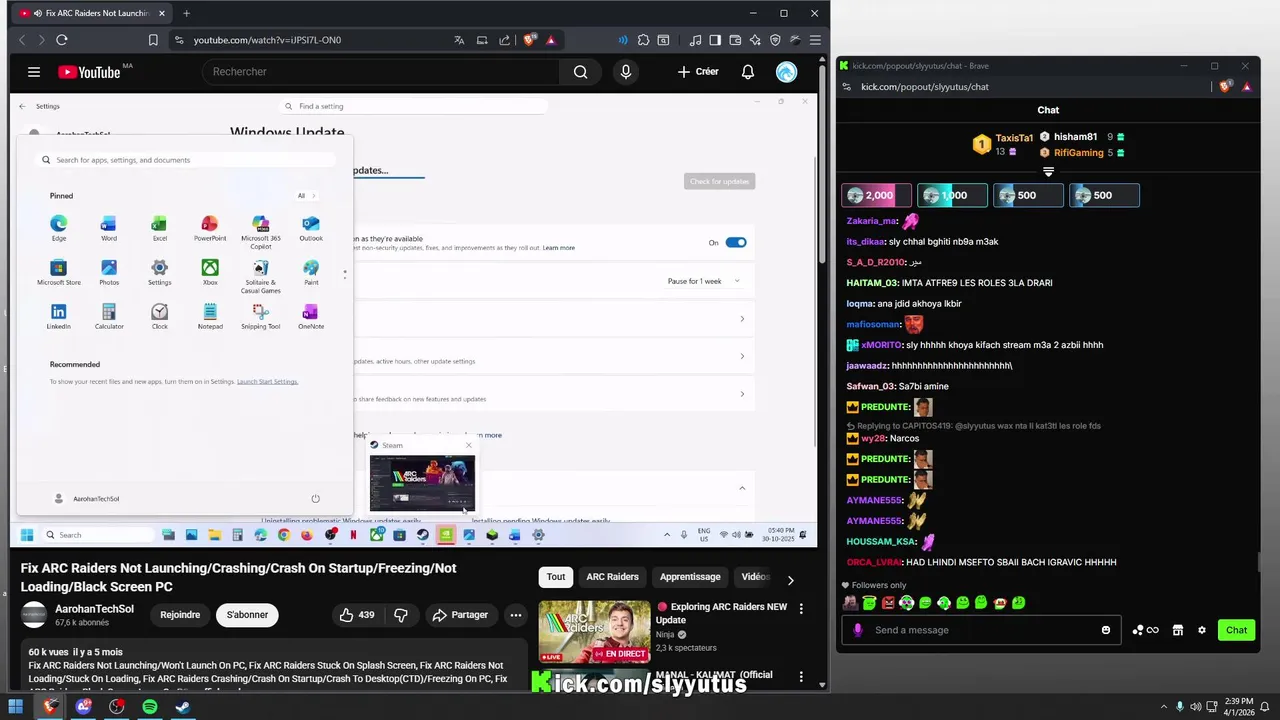Click the Partager share button
The height and width of the screenshot is (720, 1280).
(x=460, y=615)
